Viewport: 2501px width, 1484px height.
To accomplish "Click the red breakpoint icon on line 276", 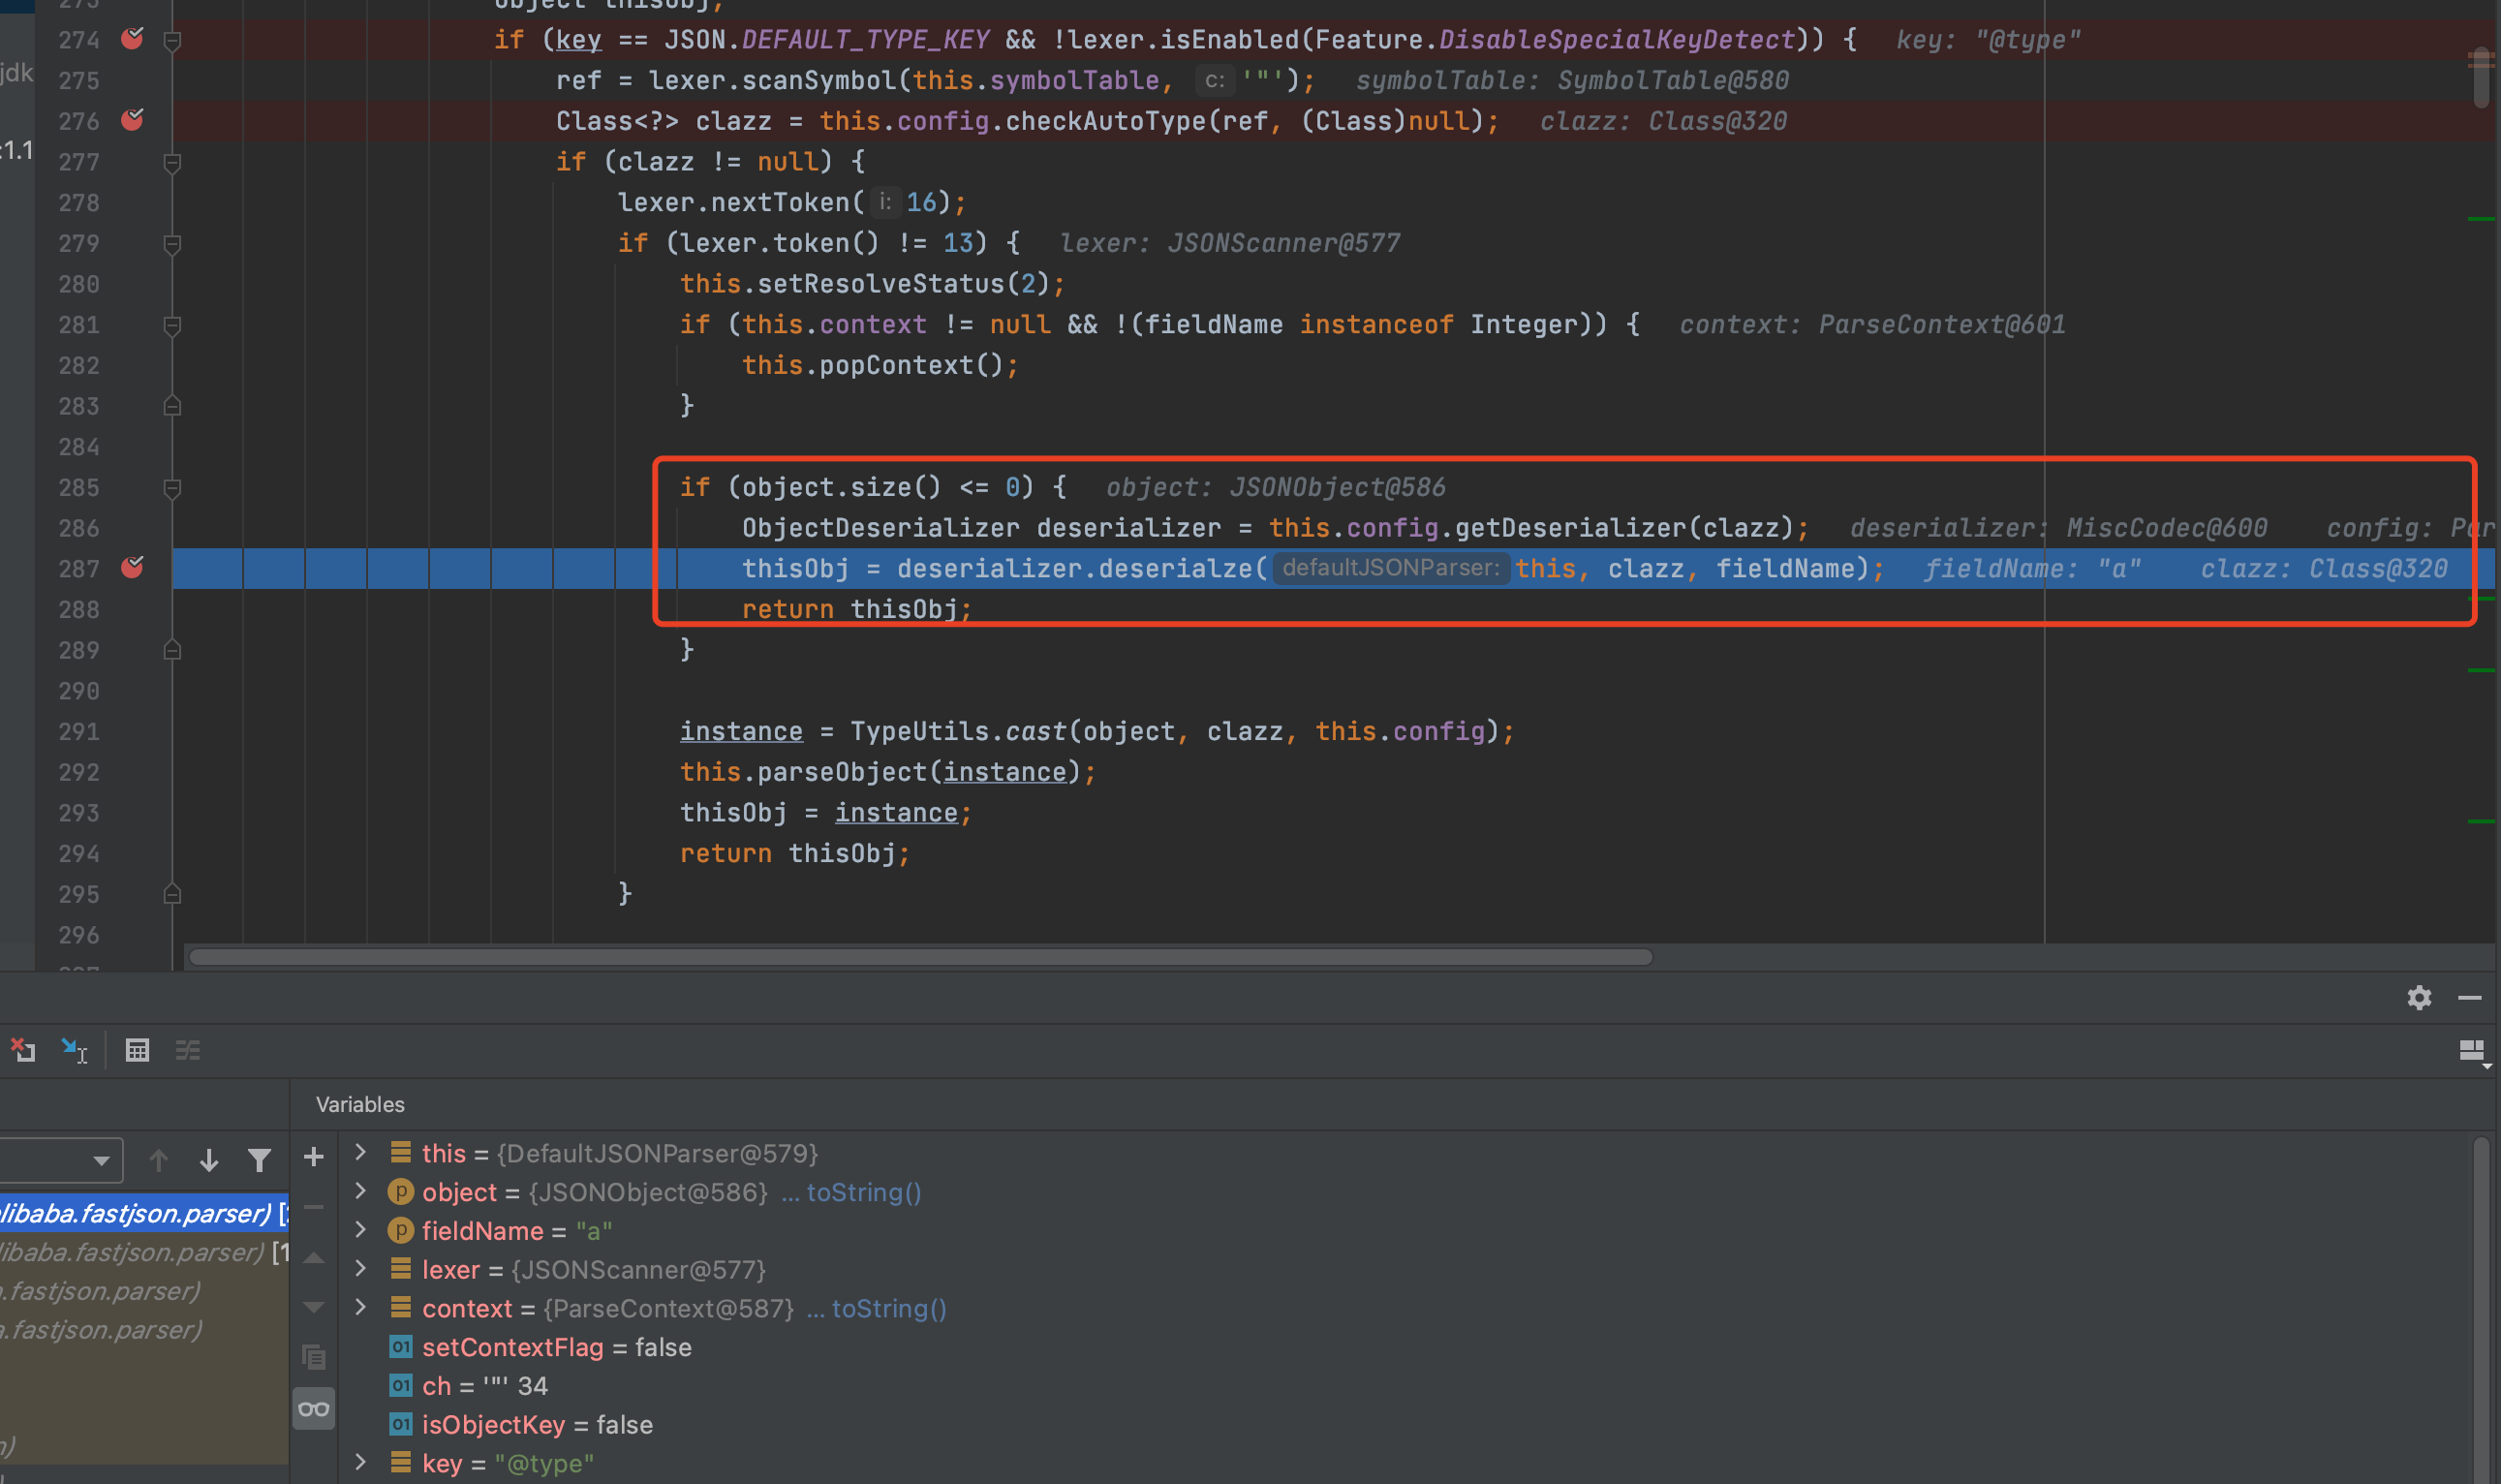I will 133,120.
